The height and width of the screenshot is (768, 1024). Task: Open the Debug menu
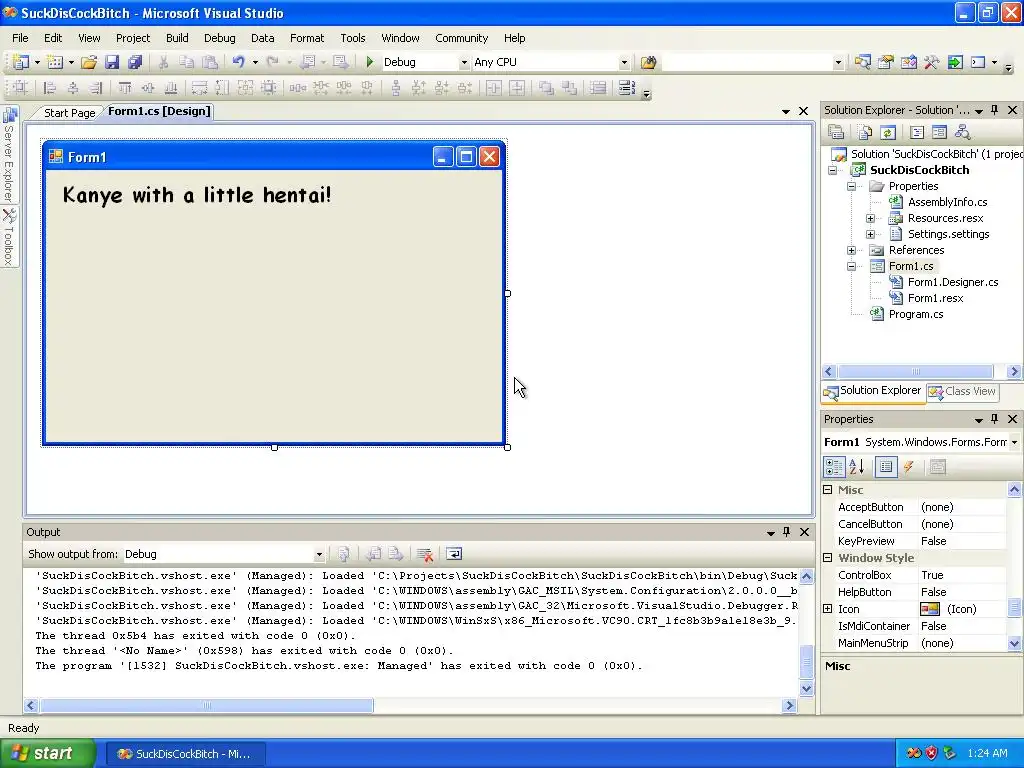pyautogui.click(x=219, y=38)
